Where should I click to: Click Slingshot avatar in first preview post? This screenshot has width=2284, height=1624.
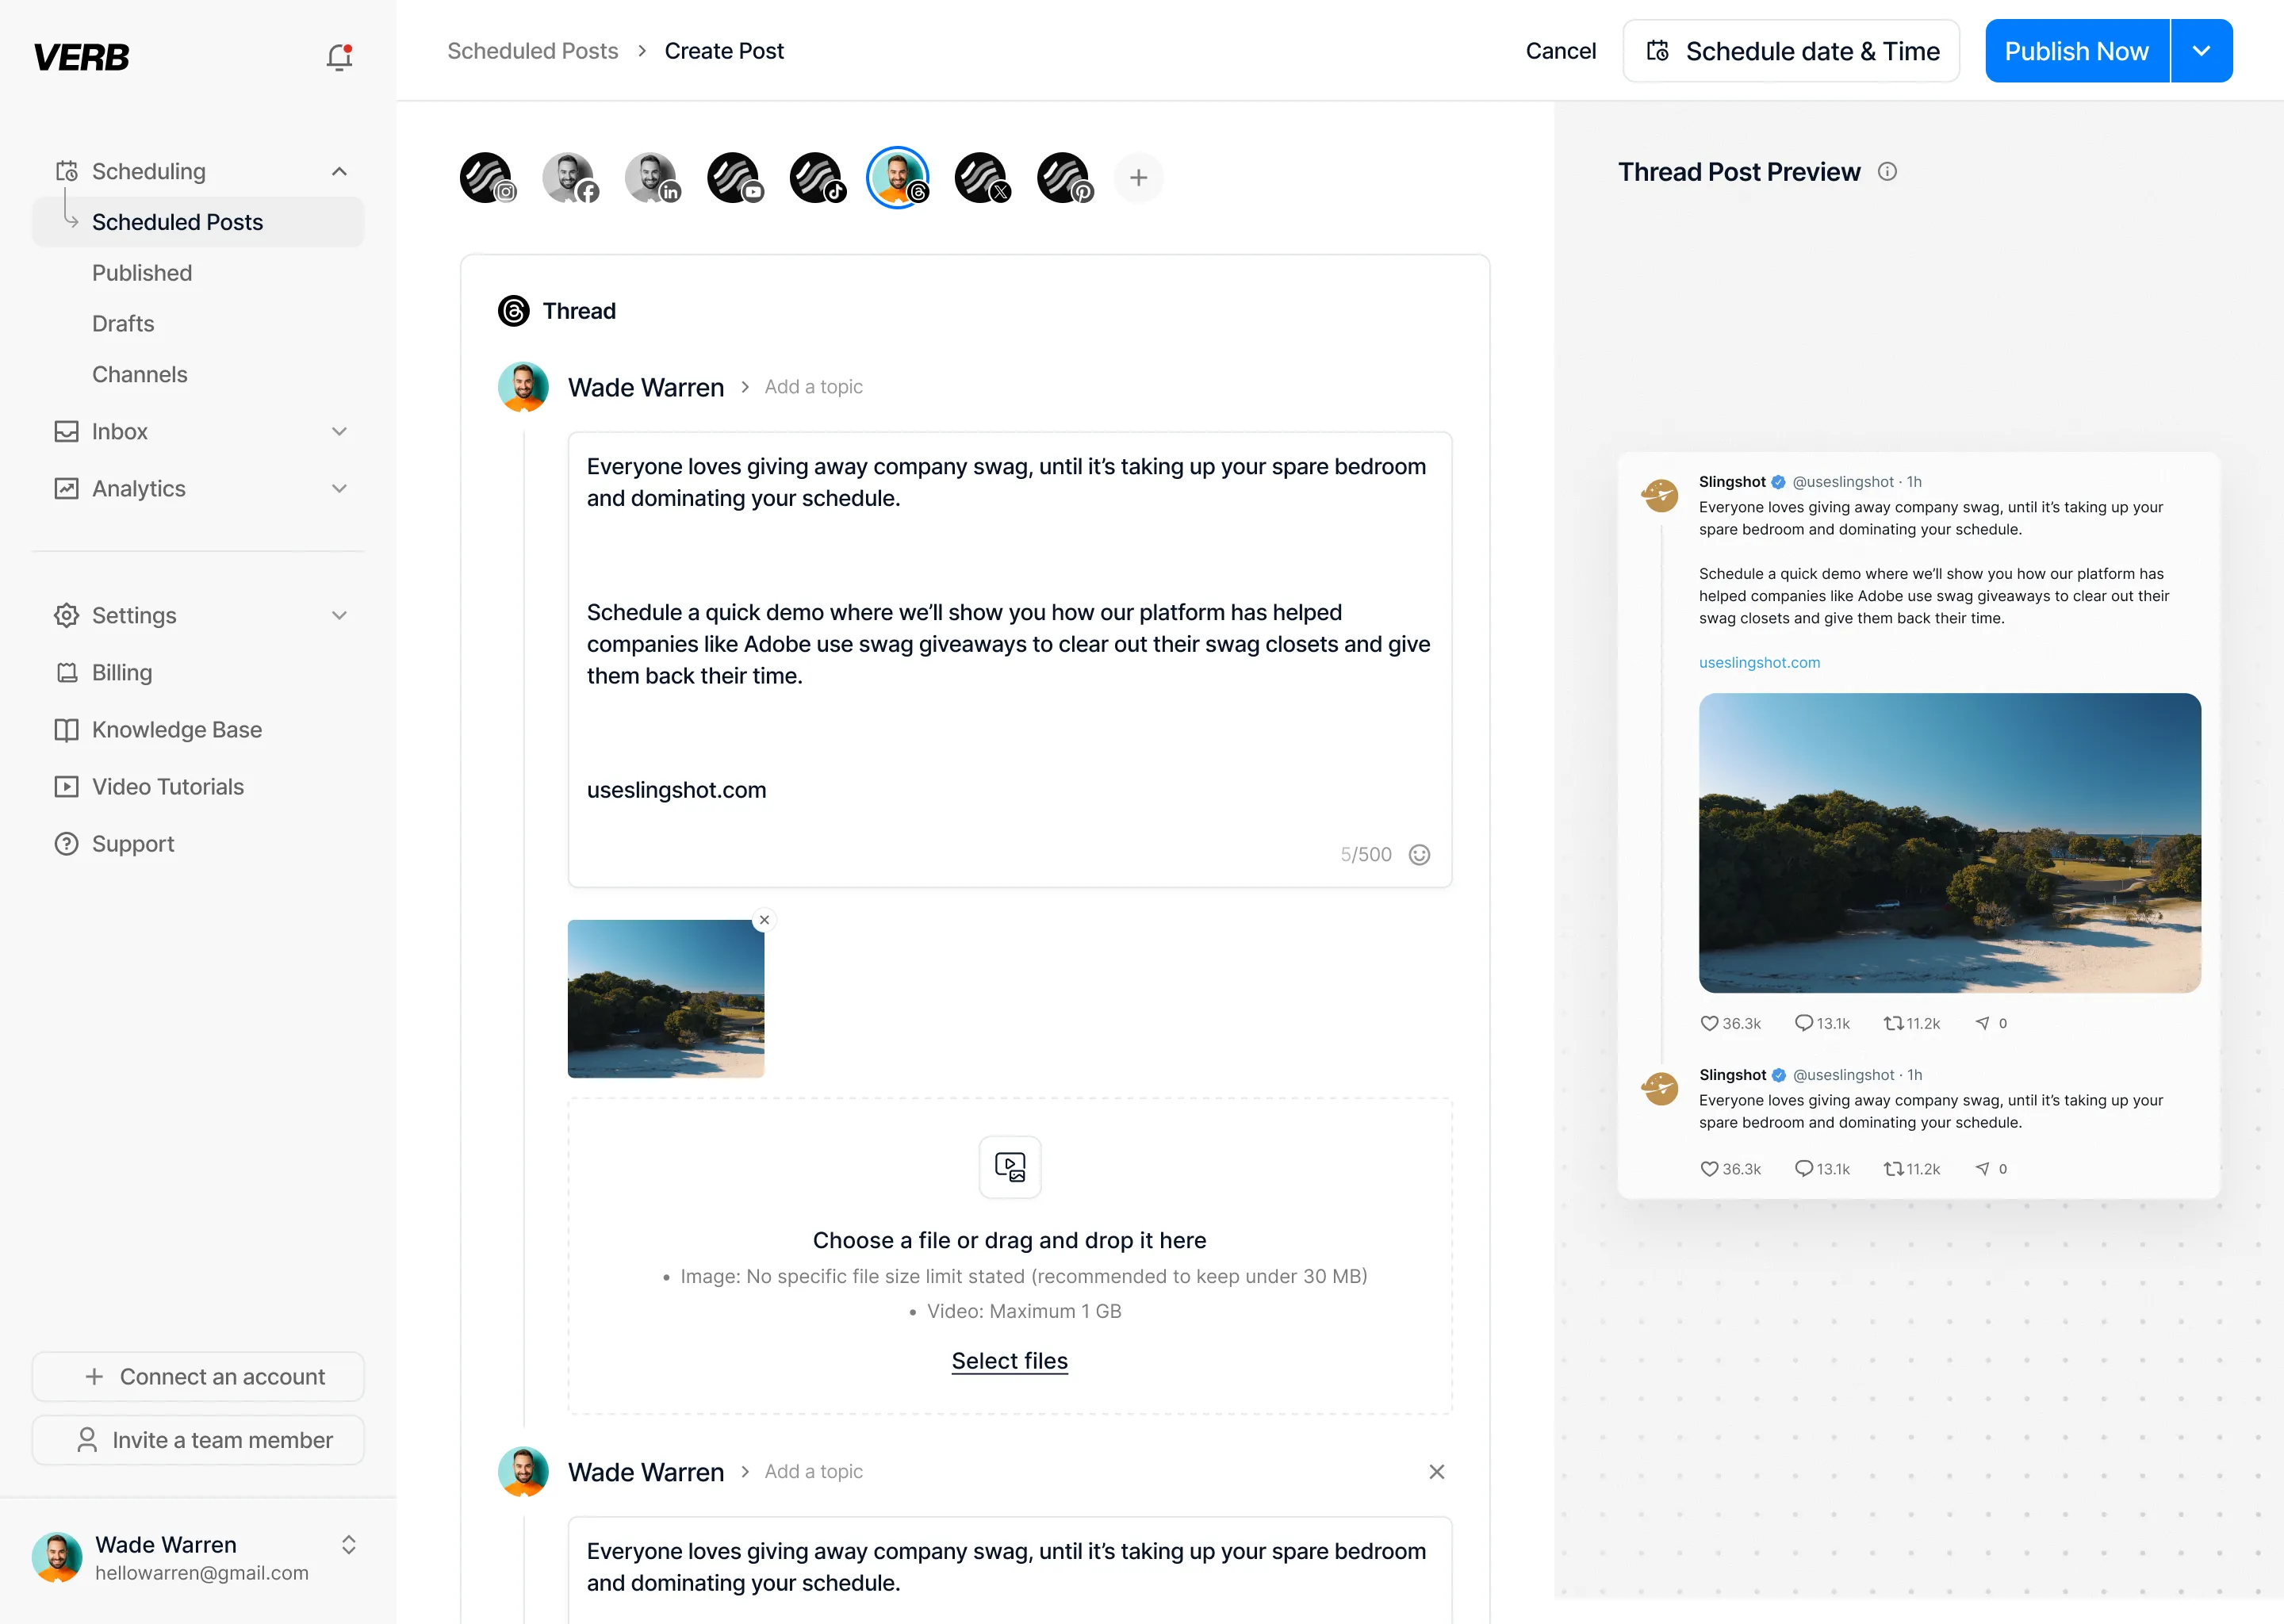coord(1660,495)
